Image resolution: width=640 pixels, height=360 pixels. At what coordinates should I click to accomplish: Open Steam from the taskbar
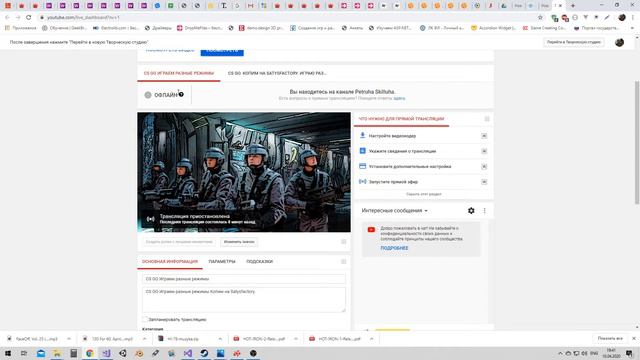coord(204,353)
